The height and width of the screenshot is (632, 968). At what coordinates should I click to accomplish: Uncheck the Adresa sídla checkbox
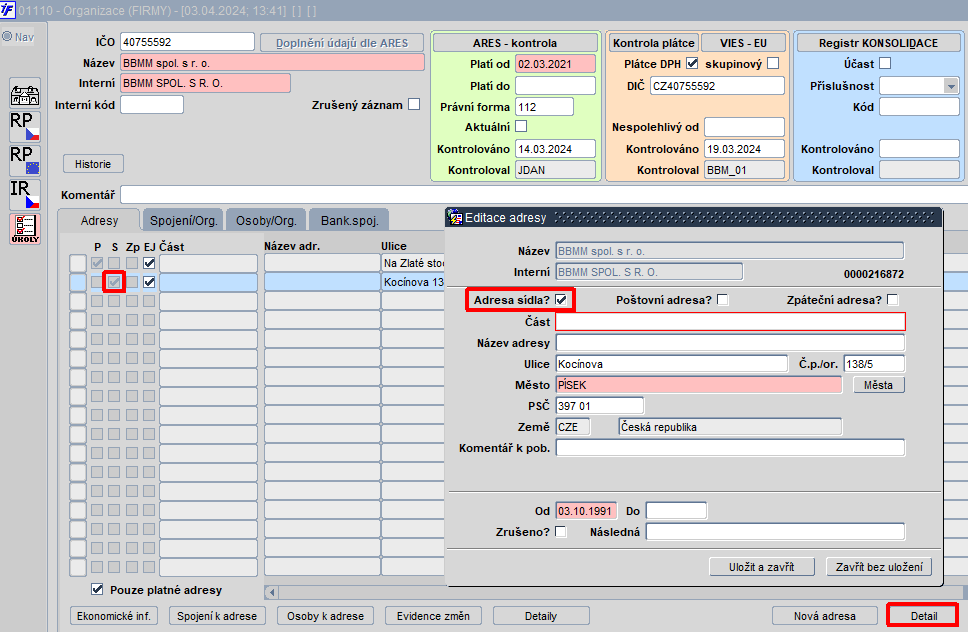(x=561, y=299)
